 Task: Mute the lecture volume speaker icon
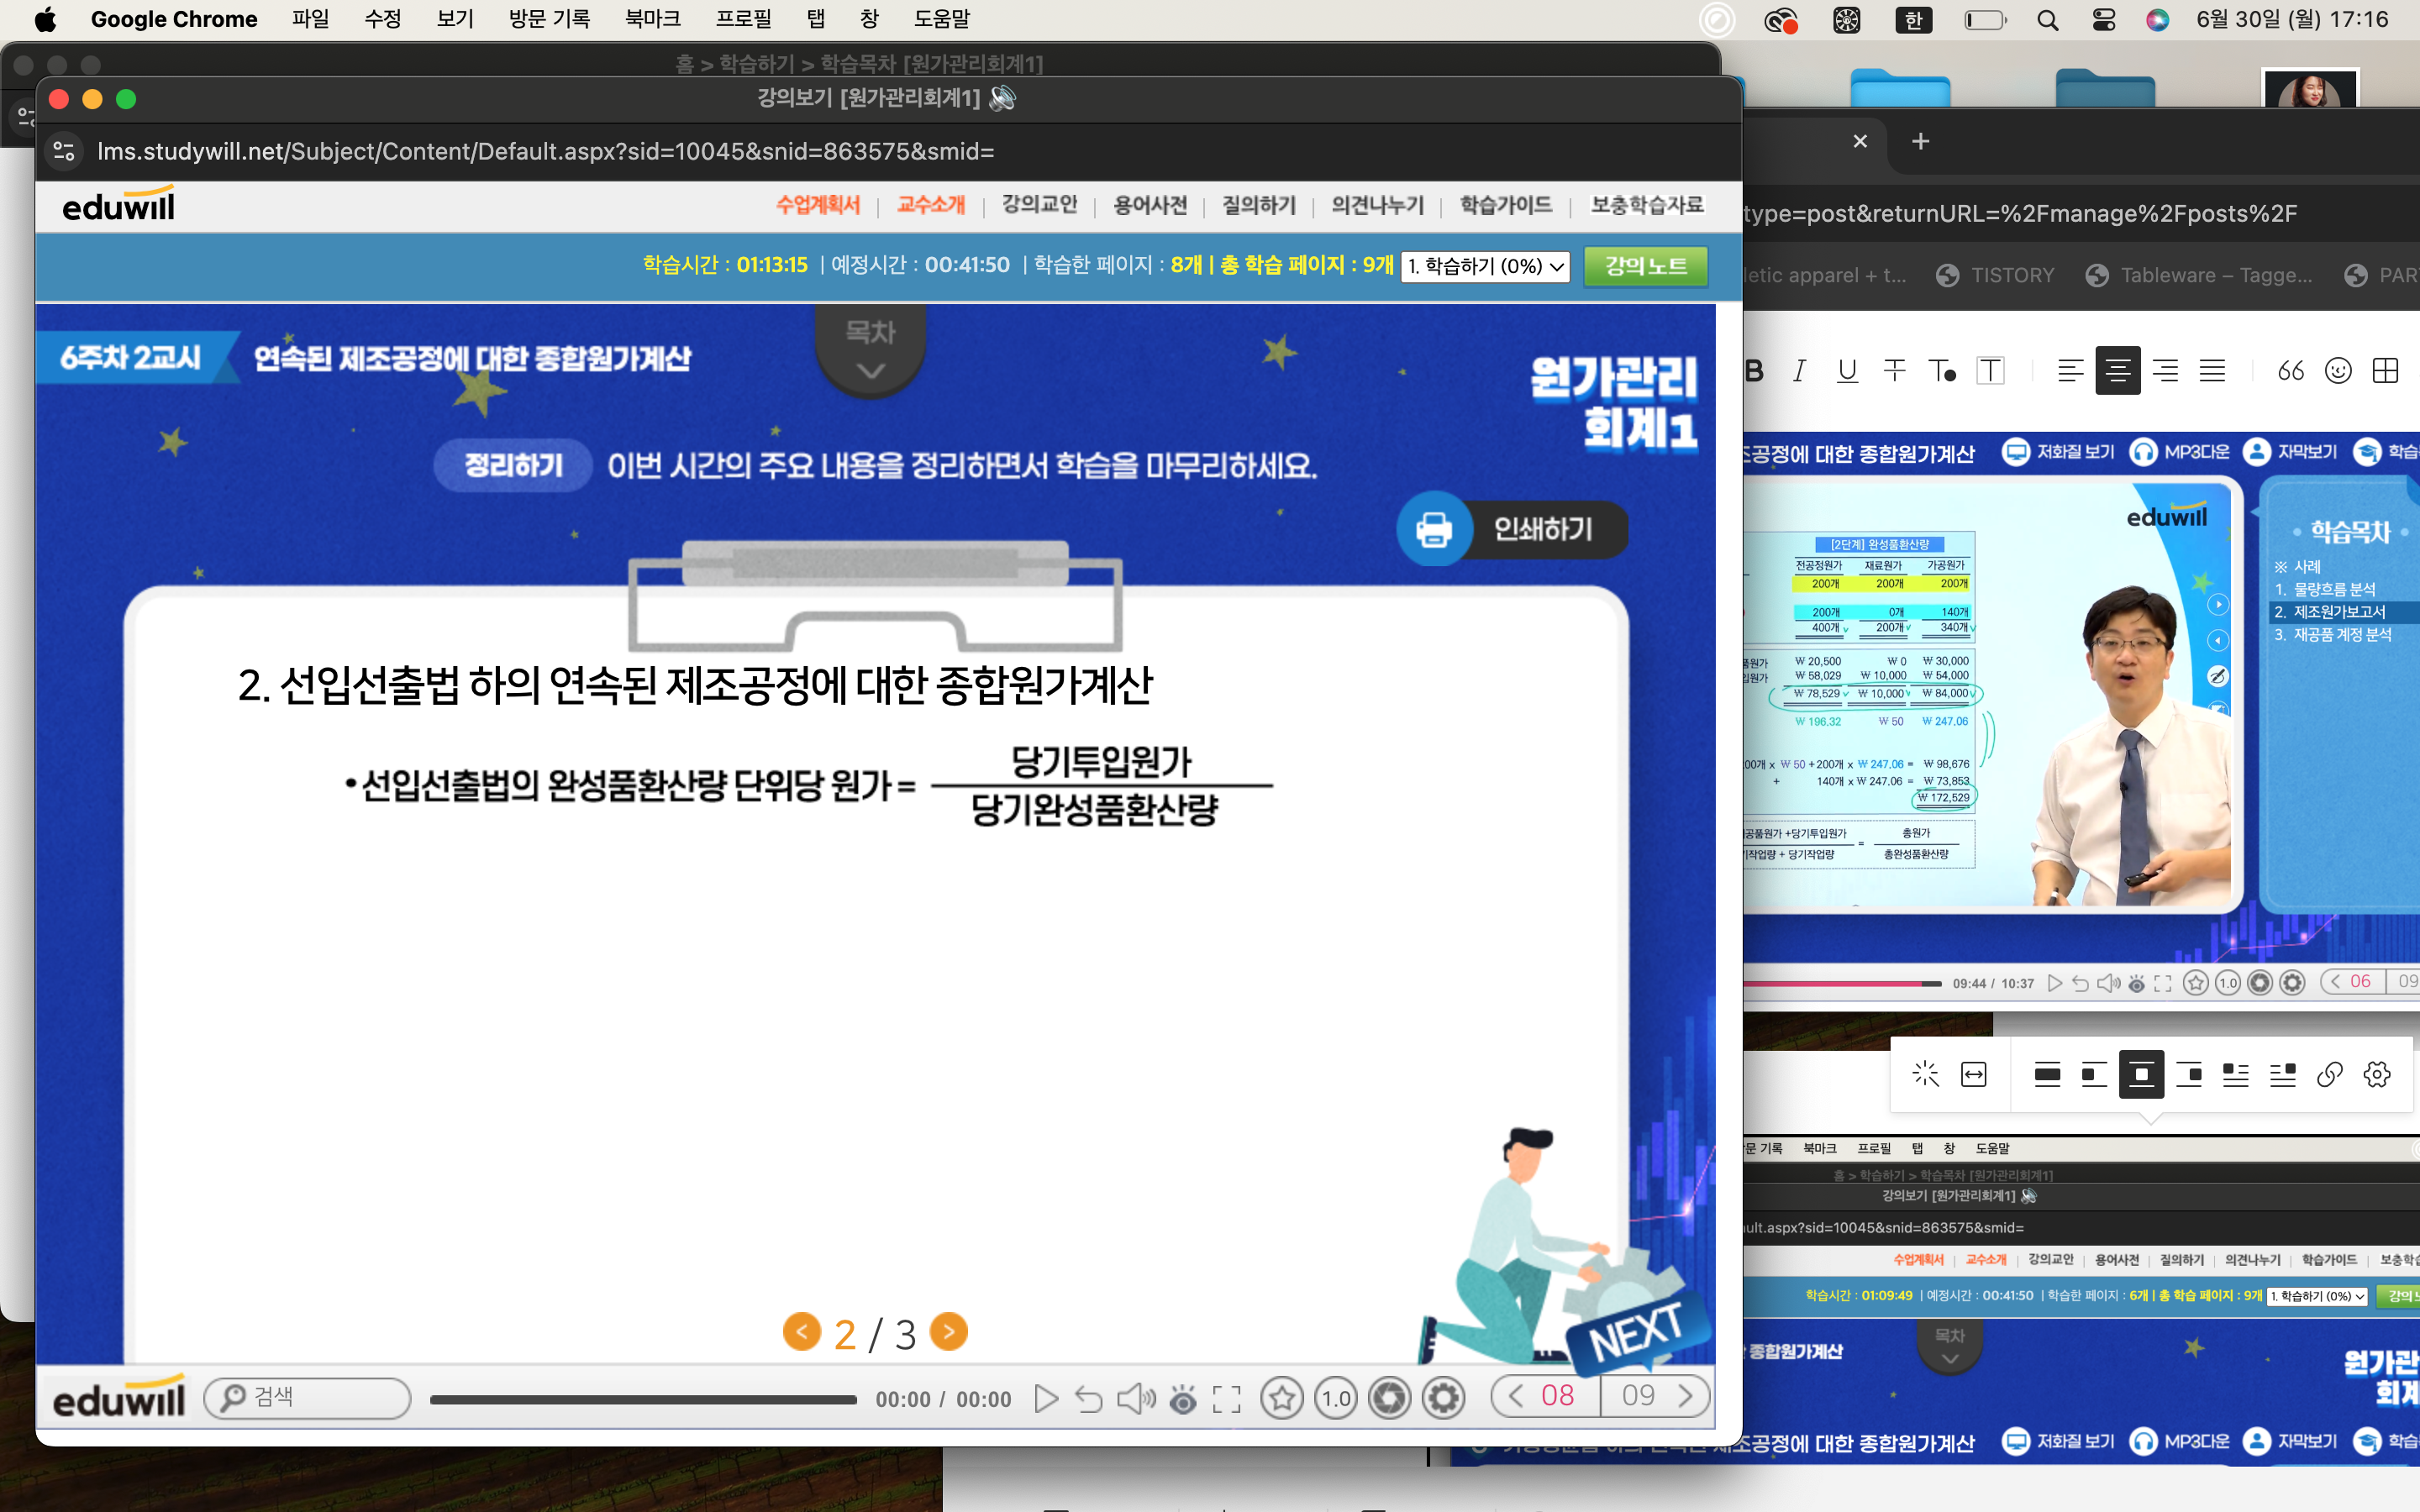(1135, 1398)
